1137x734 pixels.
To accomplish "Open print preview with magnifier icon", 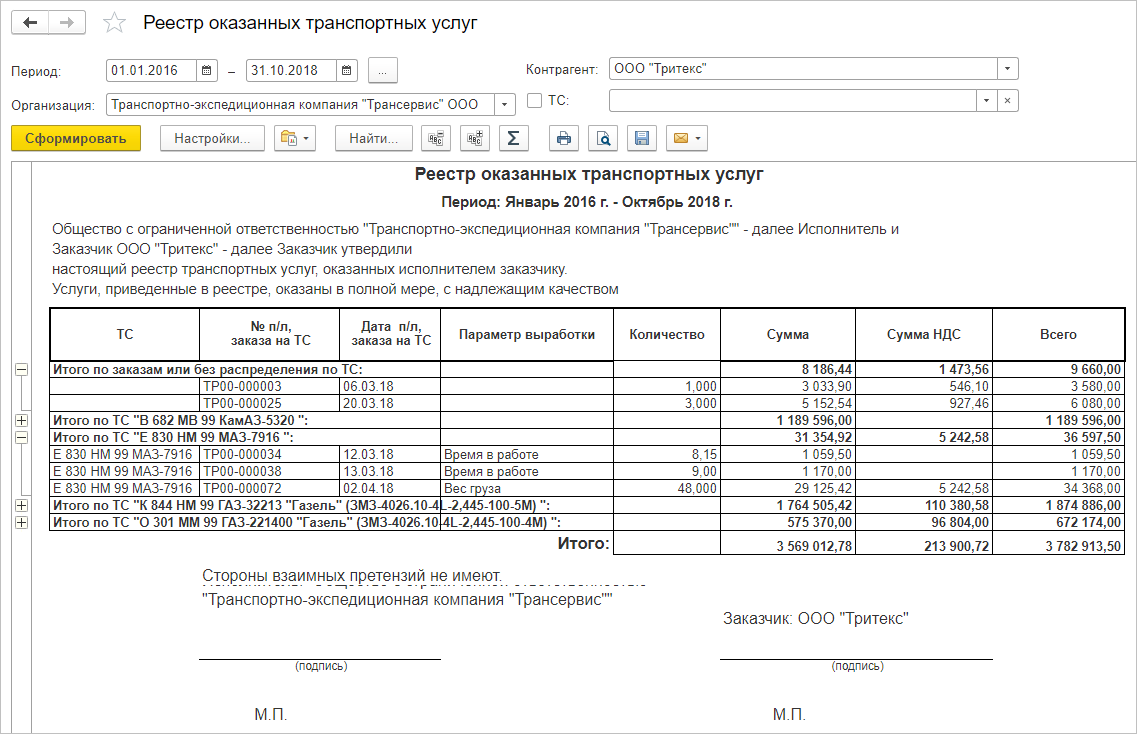I will 603,138.
